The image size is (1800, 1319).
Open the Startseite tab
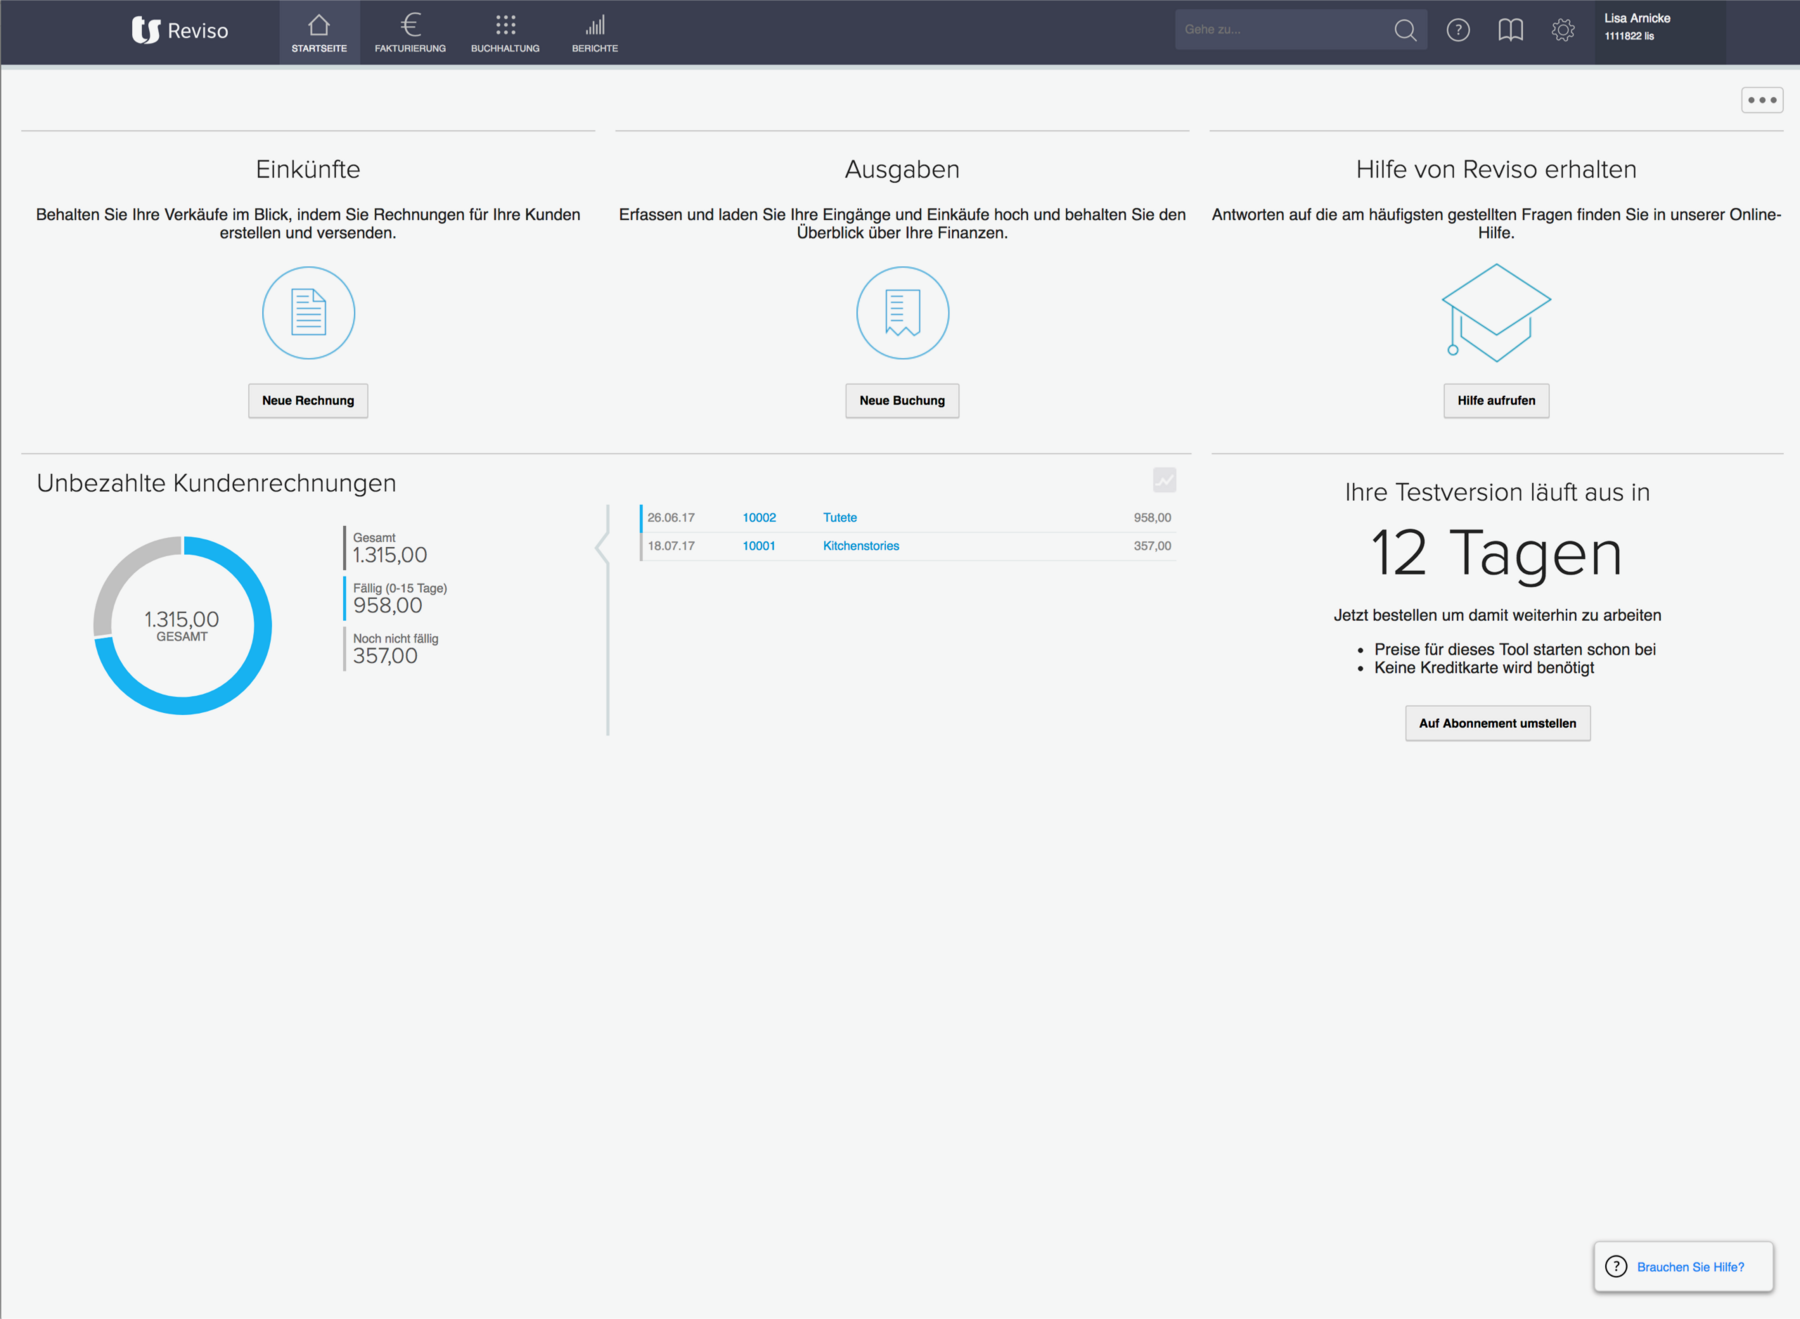click(x=319, y=33)
